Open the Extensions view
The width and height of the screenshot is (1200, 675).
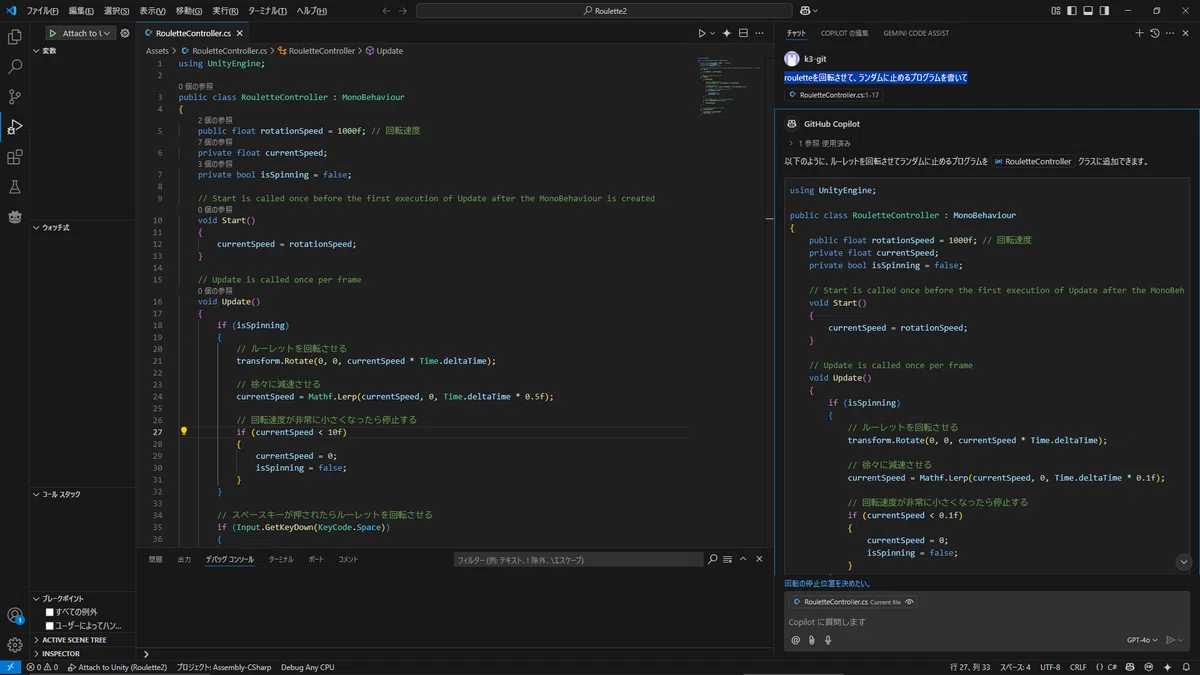pyautogui.click(x=15, y=157)
